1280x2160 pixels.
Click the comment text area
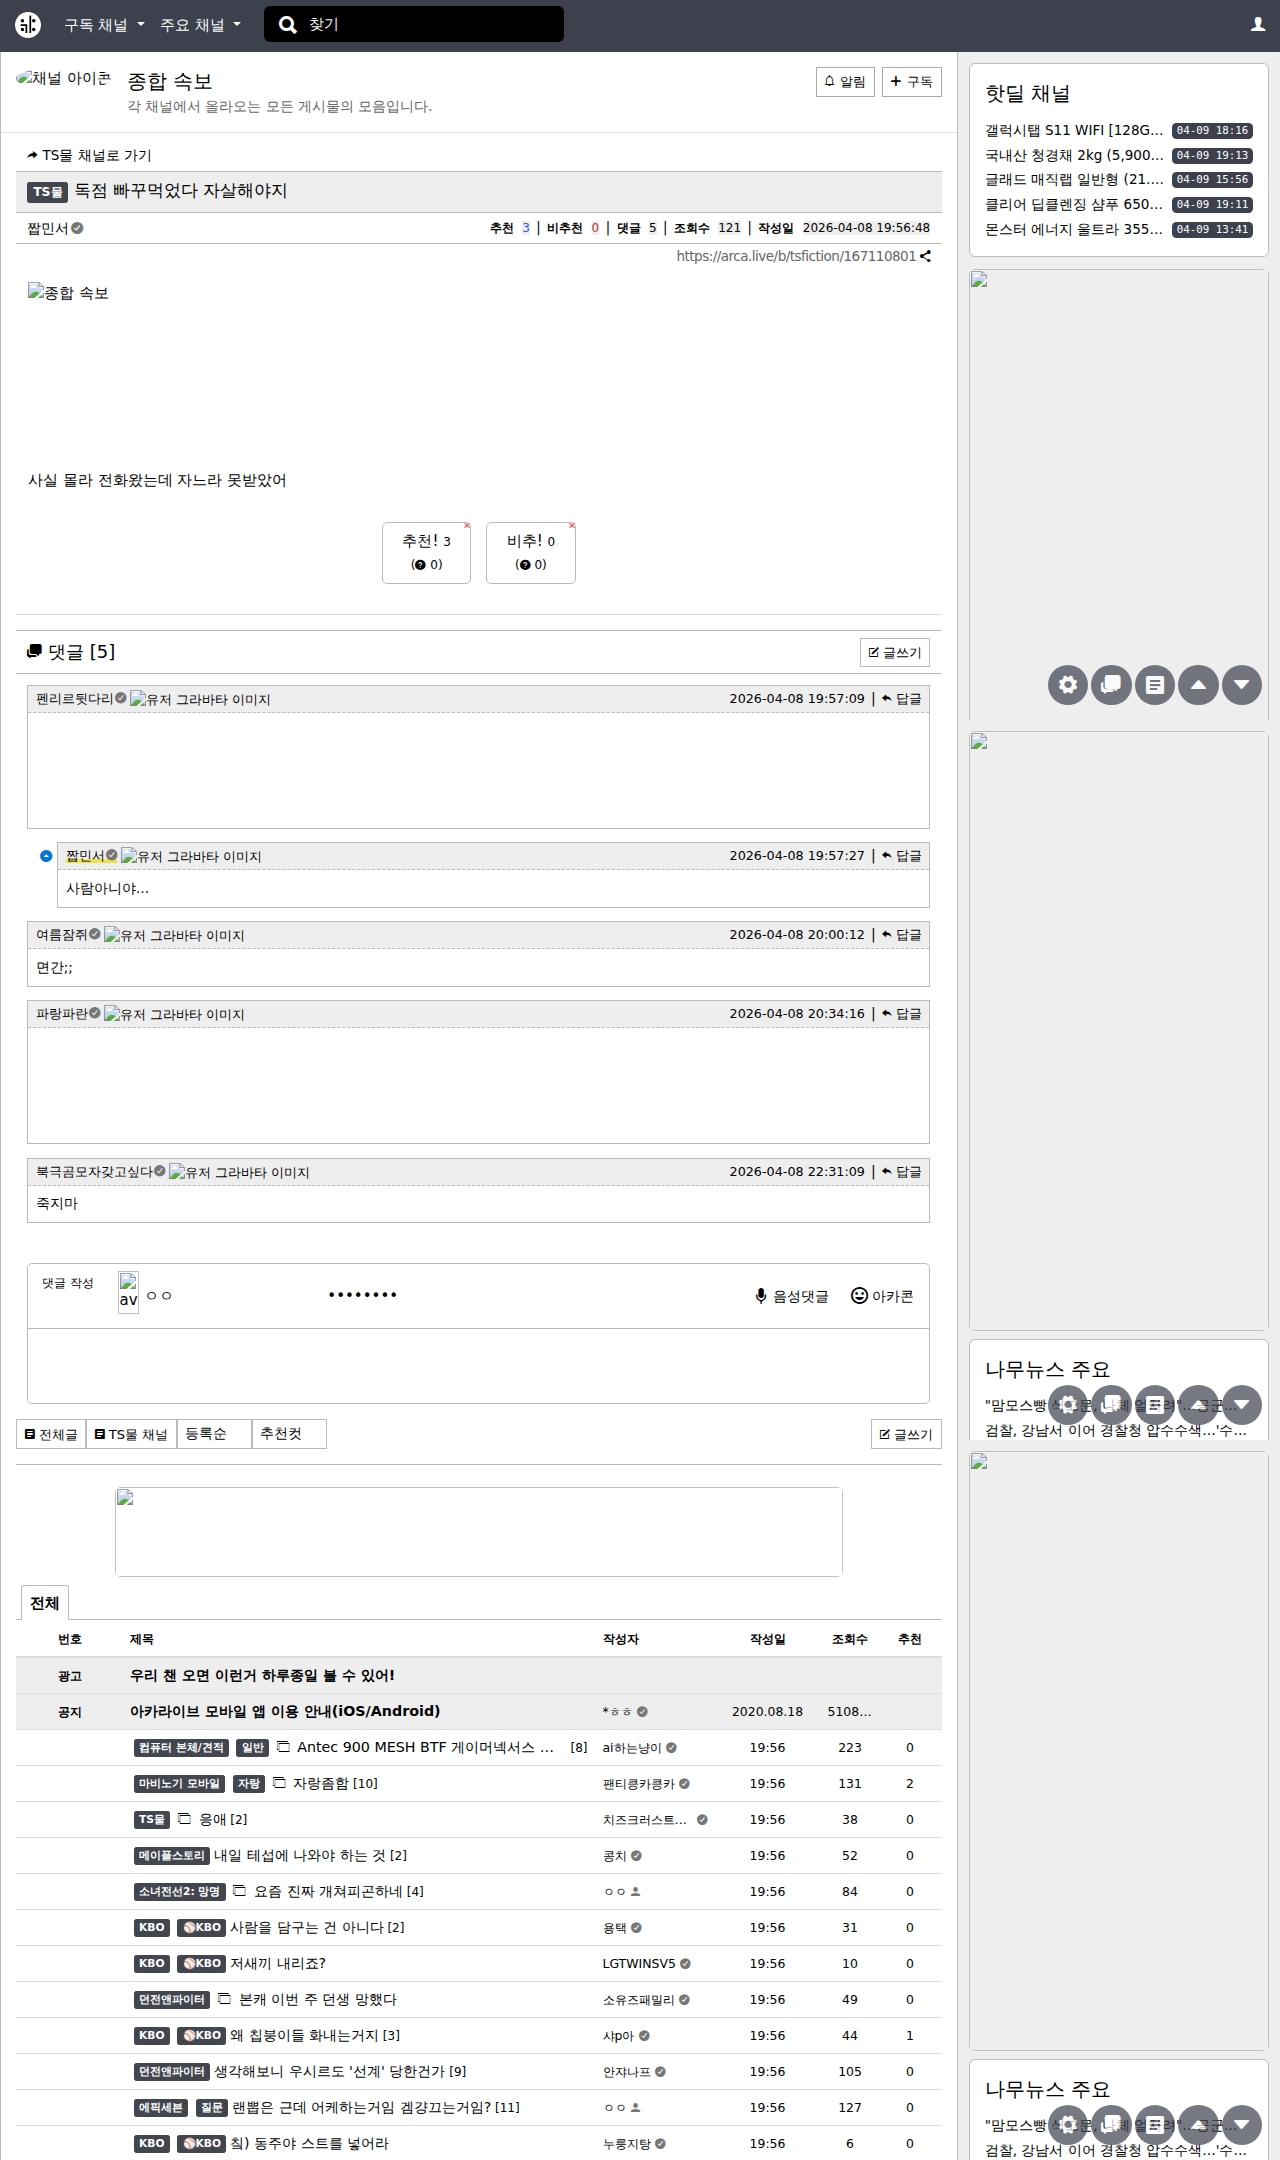[478, 1366]
